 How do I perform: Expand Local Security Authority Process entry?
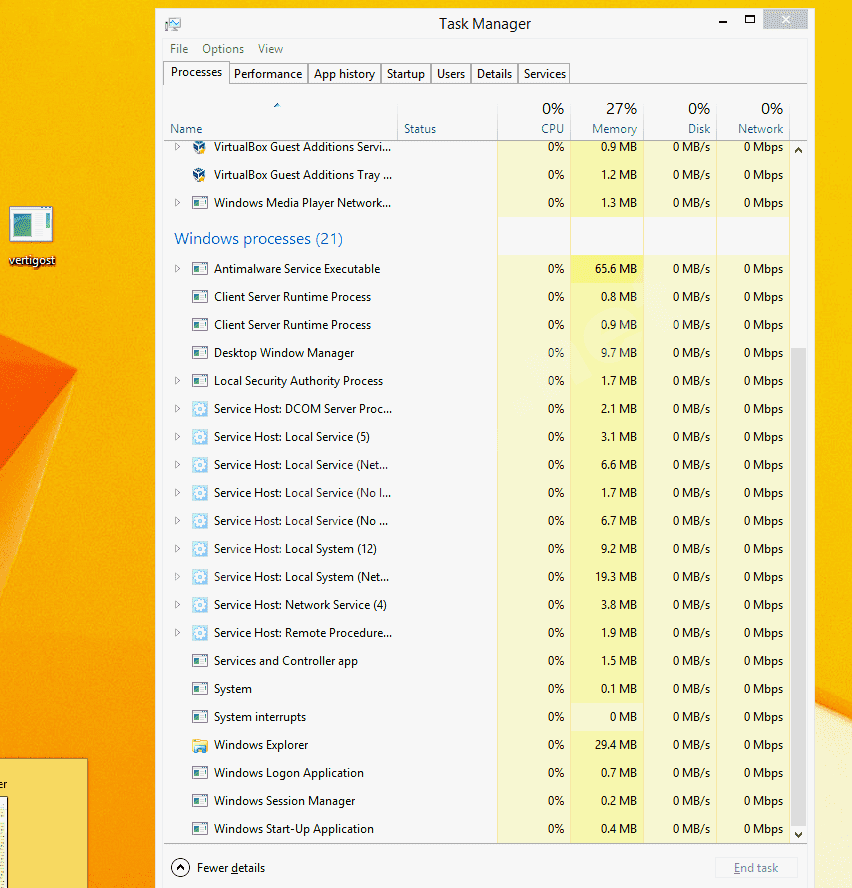[x=178, y=381]
